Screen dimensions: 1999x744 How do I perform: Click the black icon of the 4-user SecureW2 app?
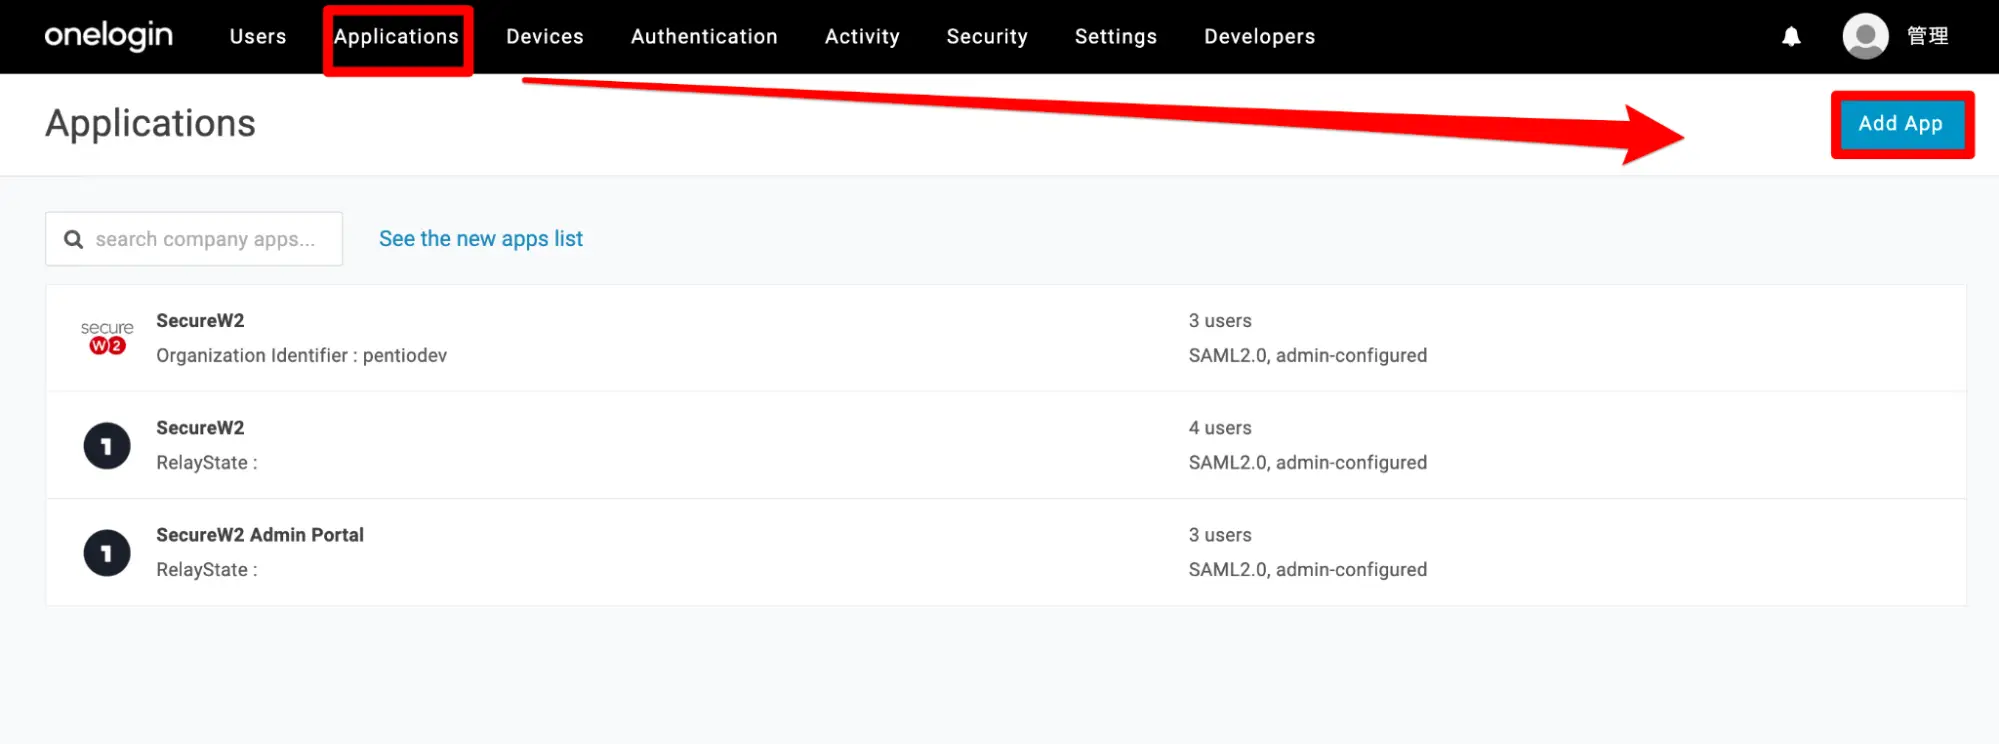pyautogui.click(x=107, y=446)
